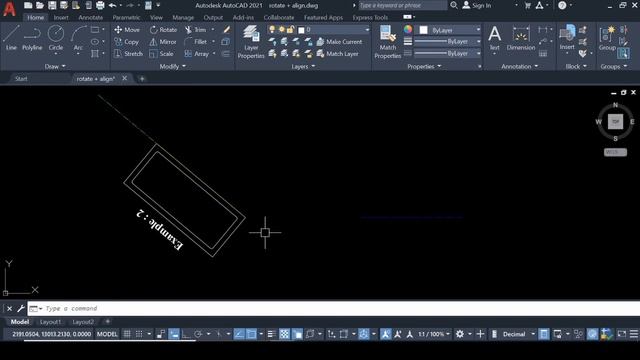Toggle layer lock padlock icon

click(290, 30)
